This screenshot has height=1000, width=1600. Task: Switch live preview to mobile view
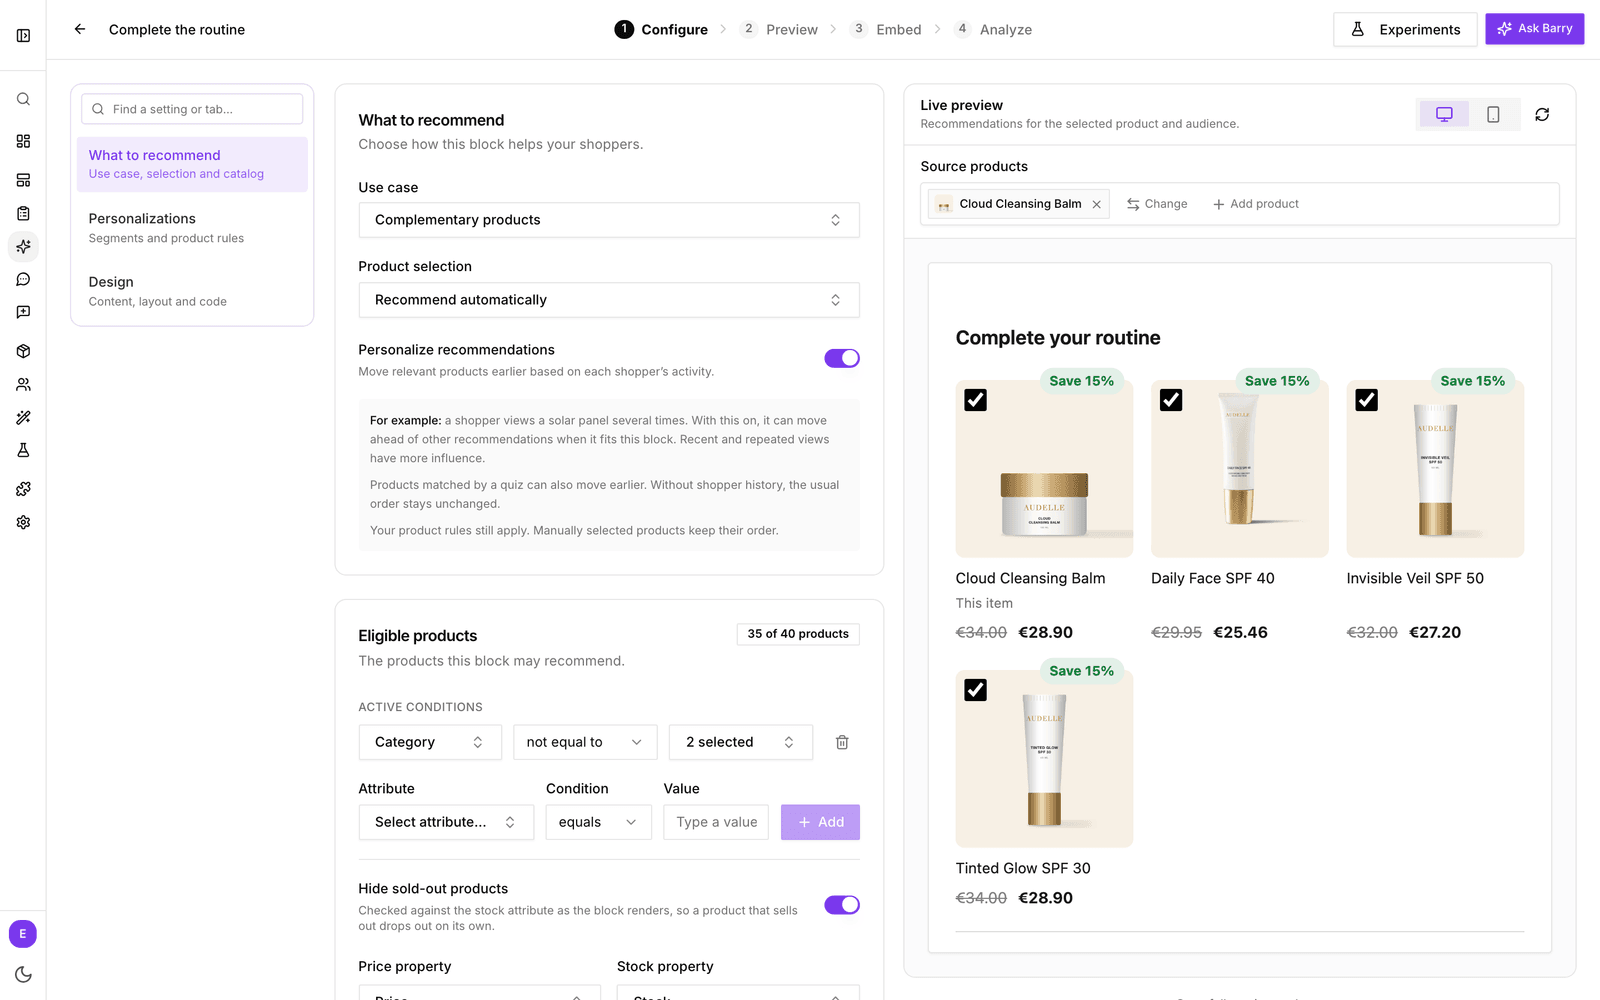pos(1493,114)
